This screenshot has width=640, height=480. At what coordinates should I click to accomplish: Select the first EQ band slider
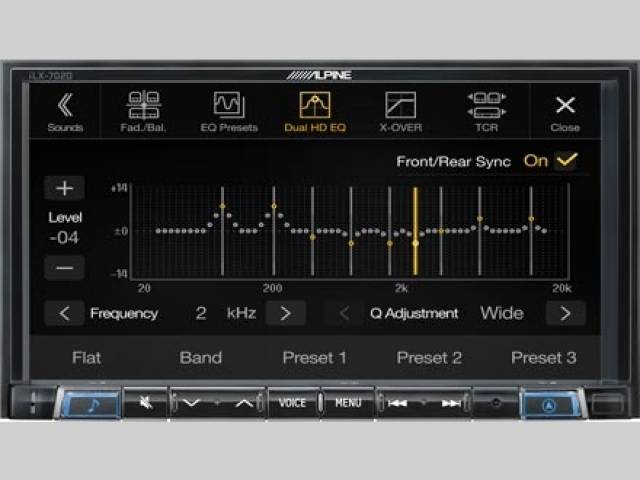tap(222, 231)
